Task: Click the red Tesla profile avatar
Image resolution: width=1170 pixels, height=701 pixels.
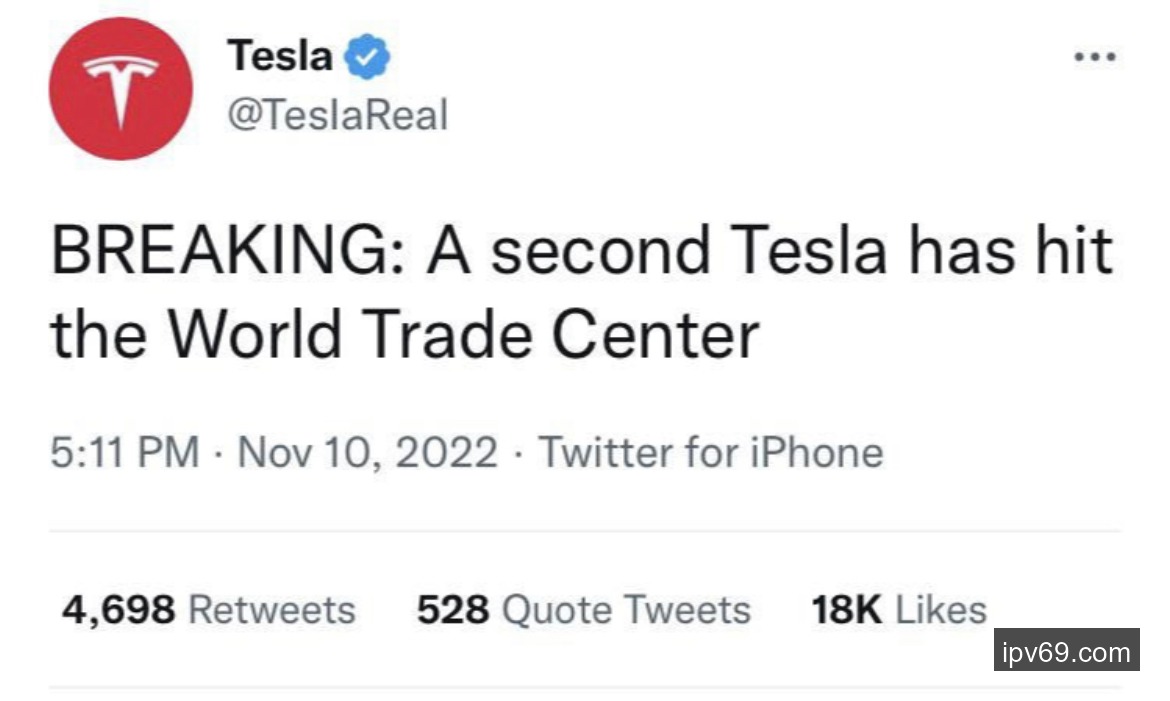Action: [120, 89]
